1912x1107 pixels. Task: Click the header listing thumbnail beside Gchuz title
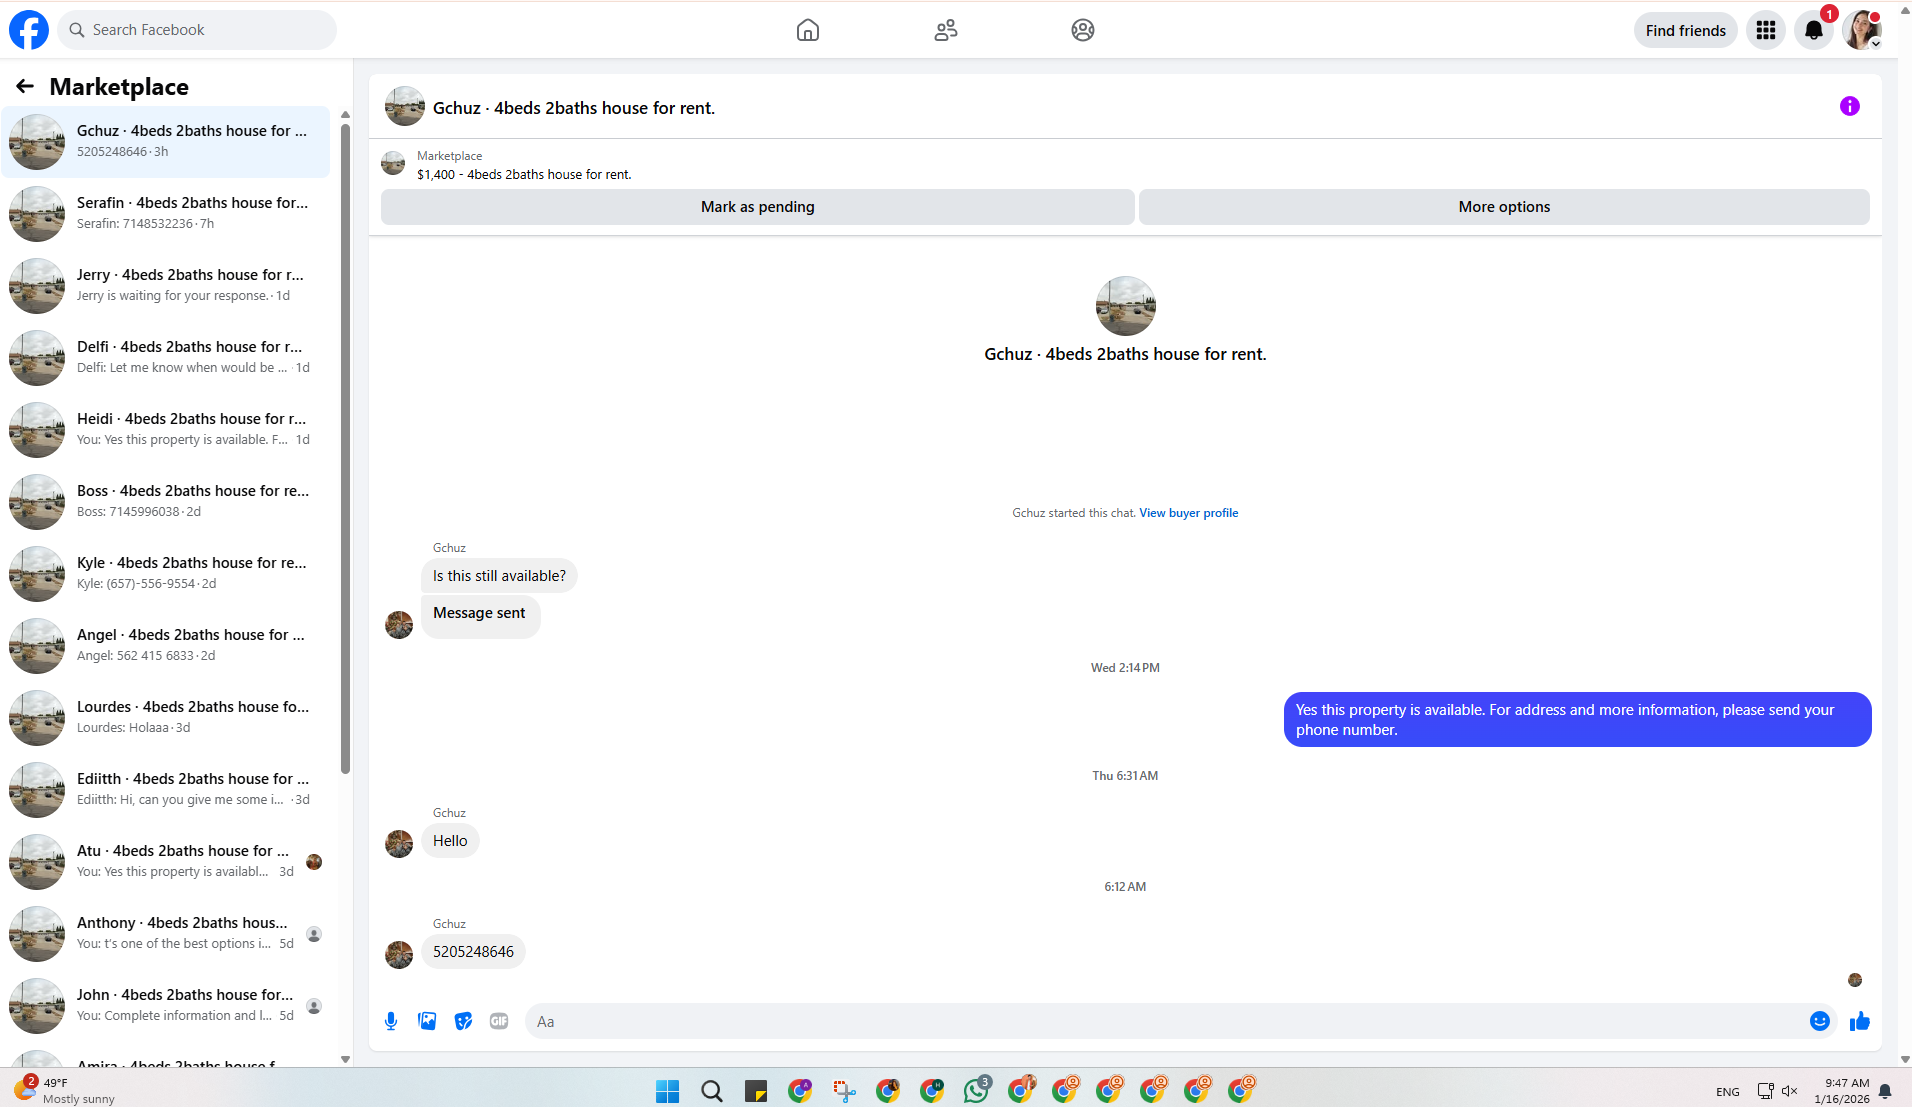coord(405,106)
